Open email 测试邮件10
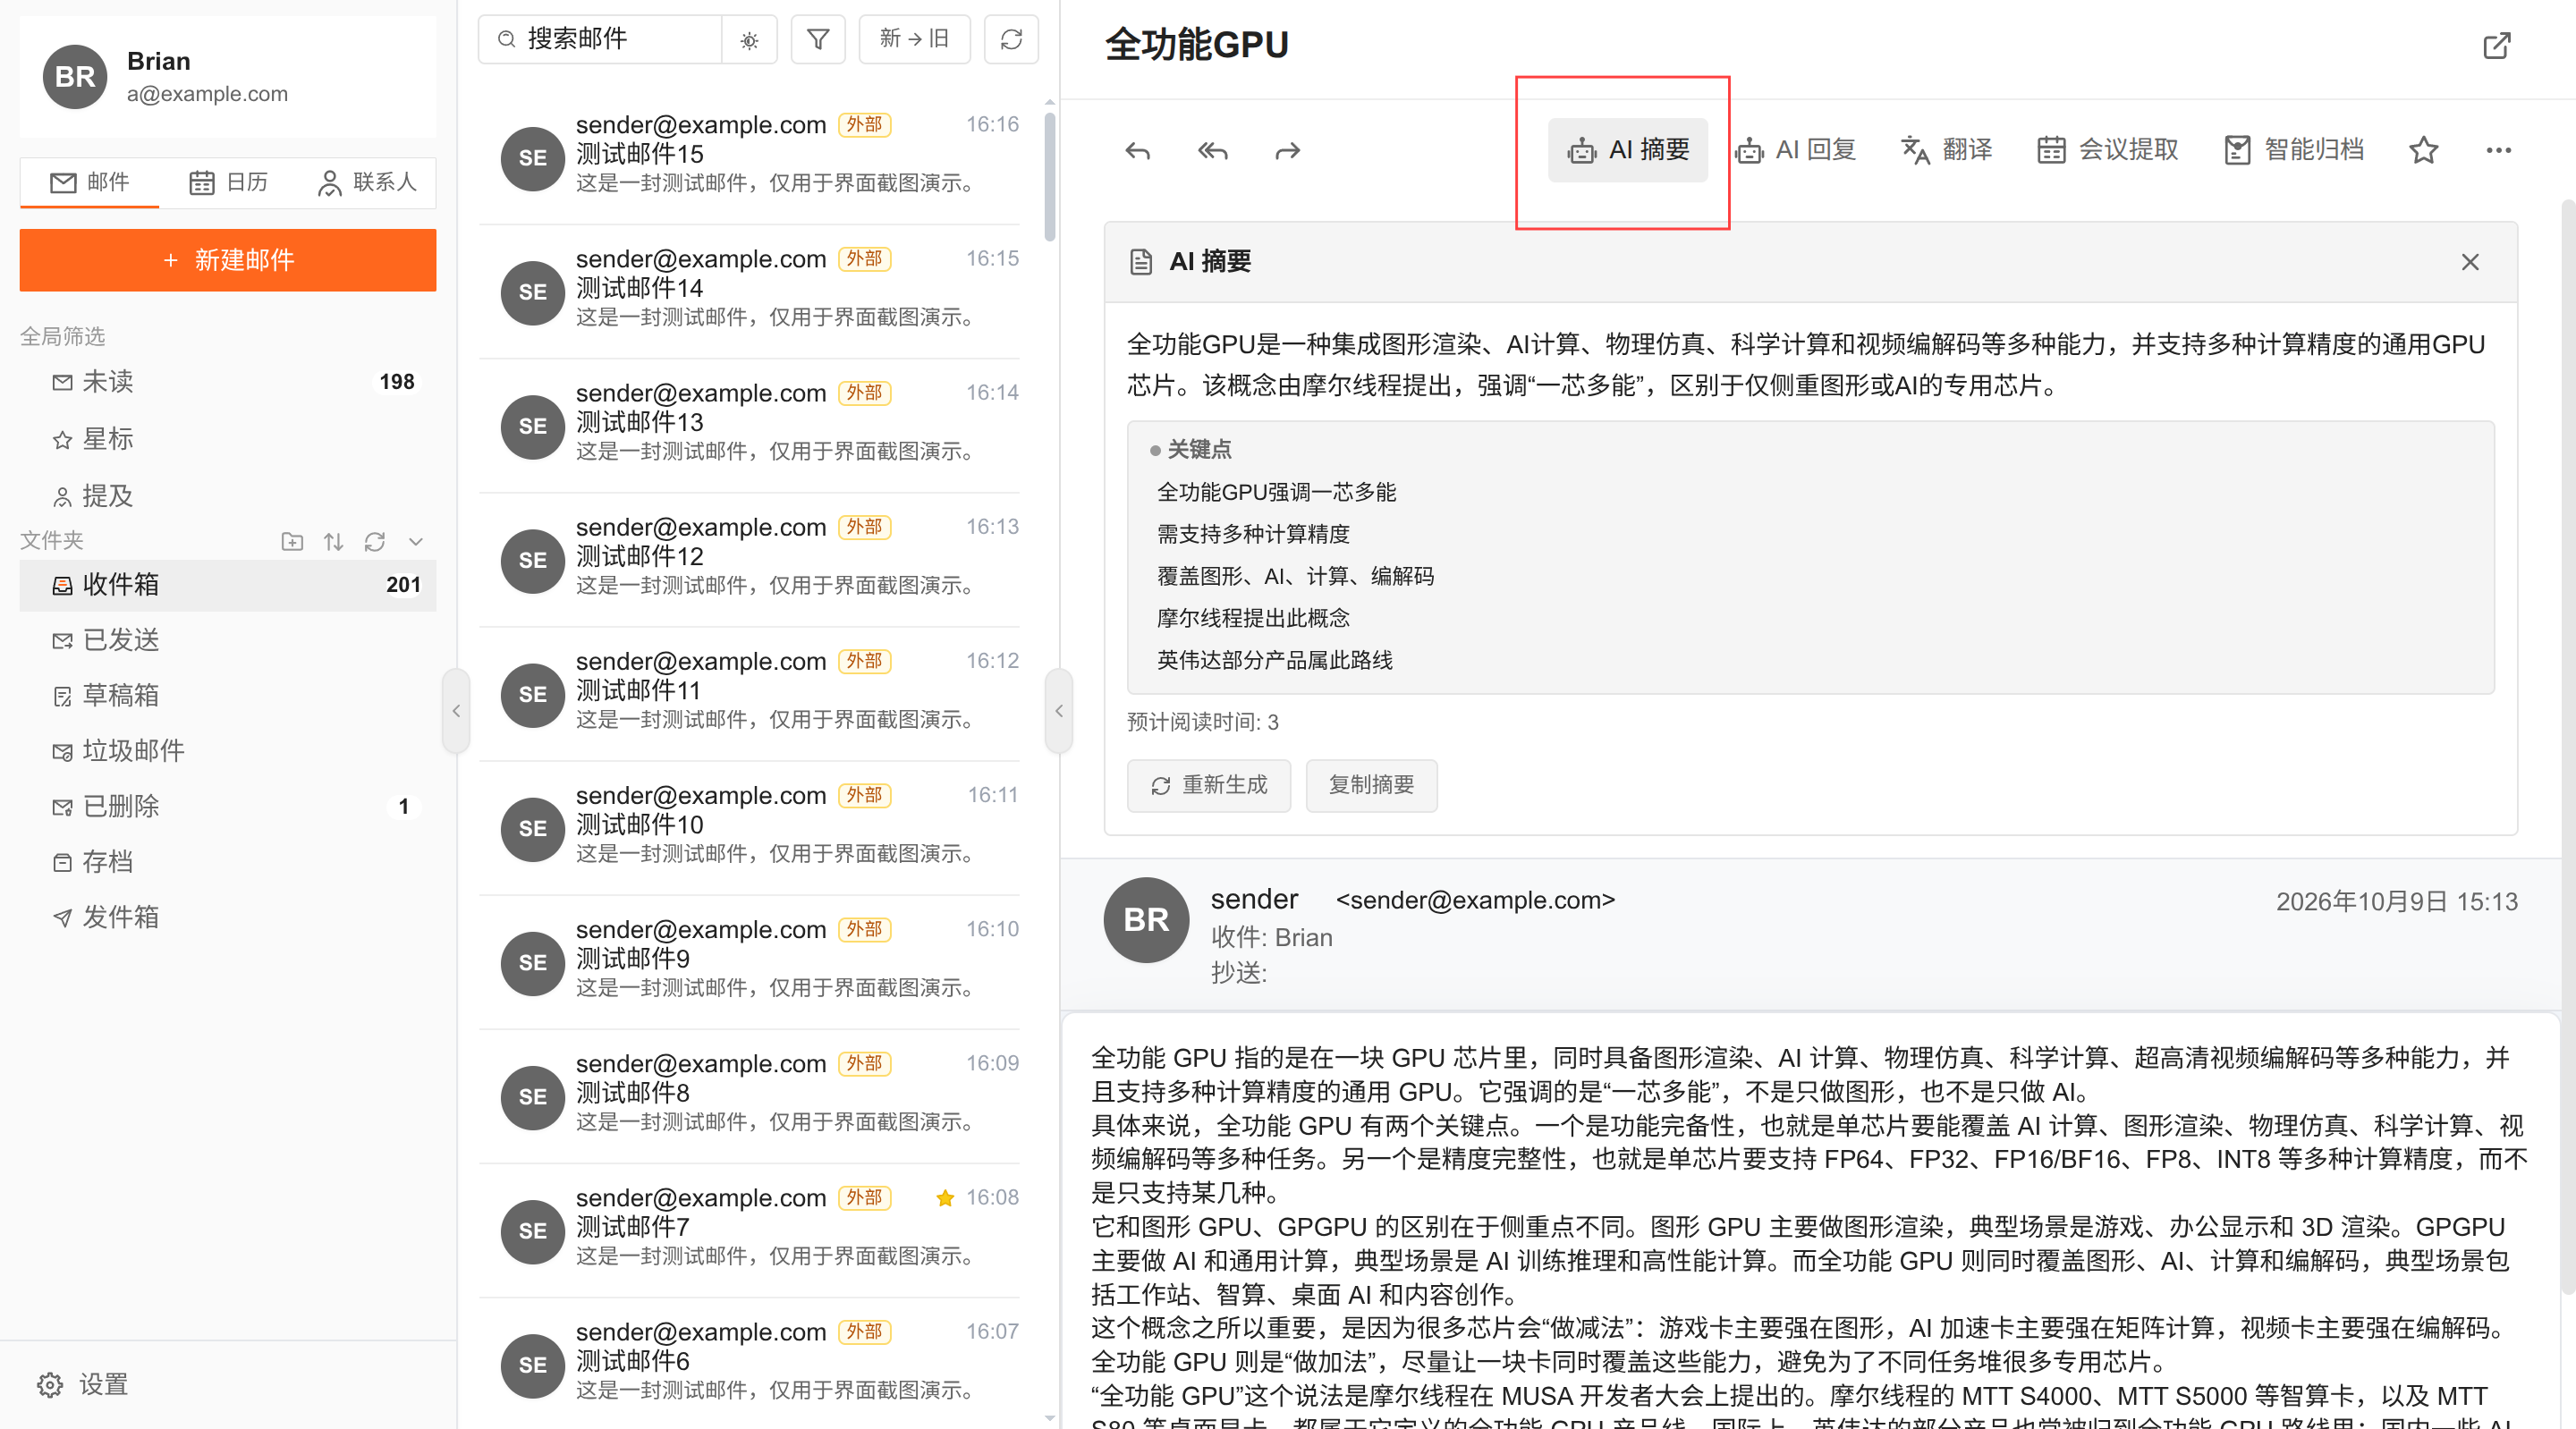The image size is (2576, 1429). coord(750,827)
